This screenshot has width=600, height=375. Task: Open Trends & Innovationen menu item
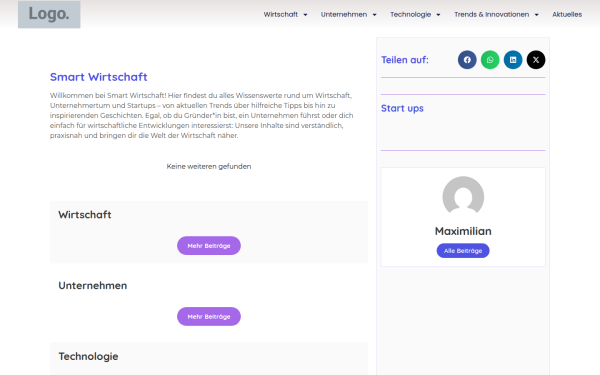click(x=491, y=15)
